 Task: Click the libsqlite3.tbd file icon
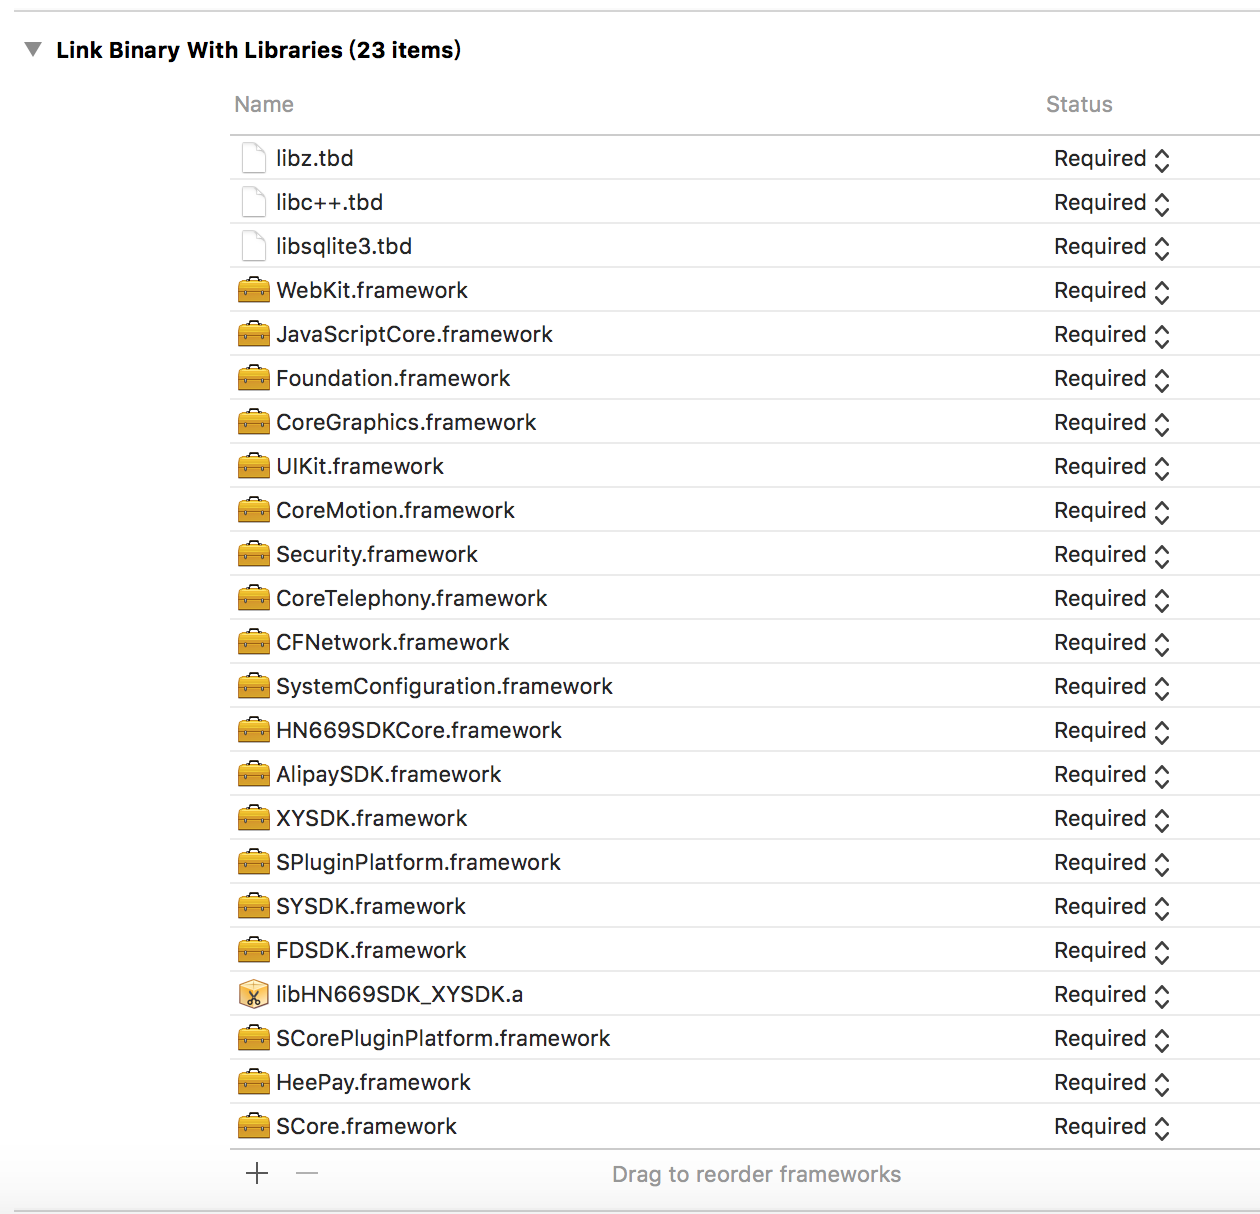coord(254,246)
